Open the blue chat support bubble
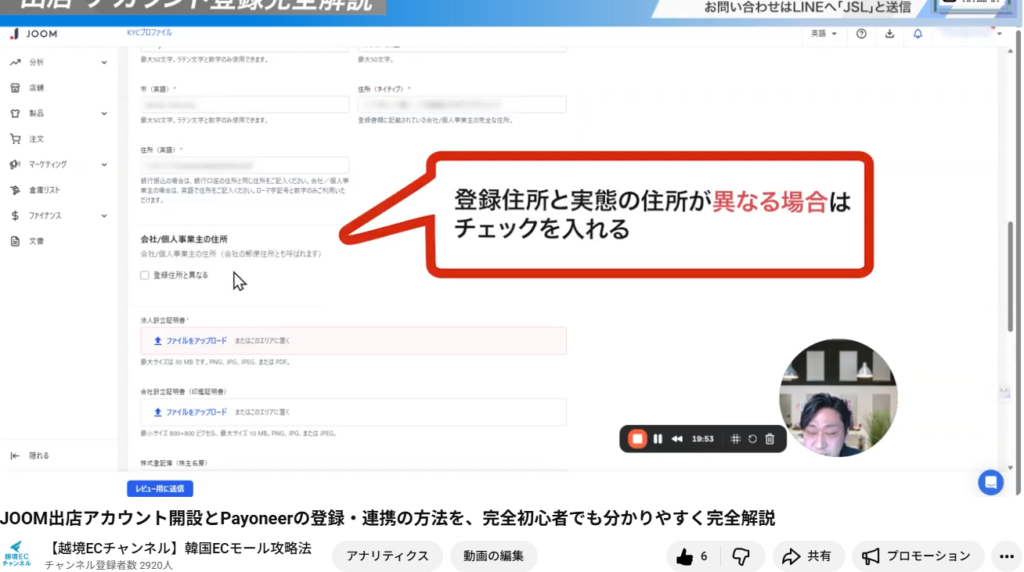This screenshot has height=572, width=1024. tap(990, 482)
